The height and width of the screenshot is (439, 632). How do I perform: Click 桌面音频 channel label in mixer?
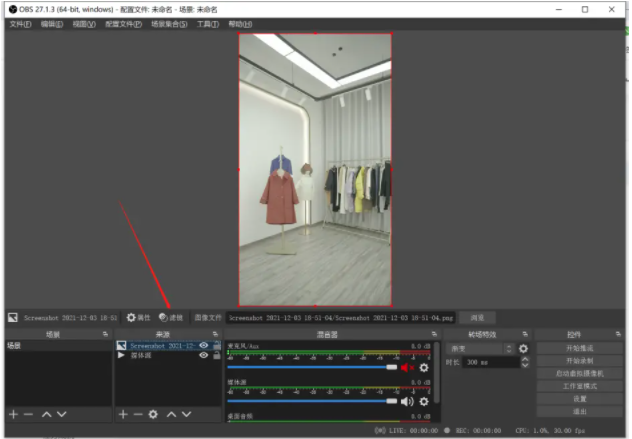pos(240,416)
